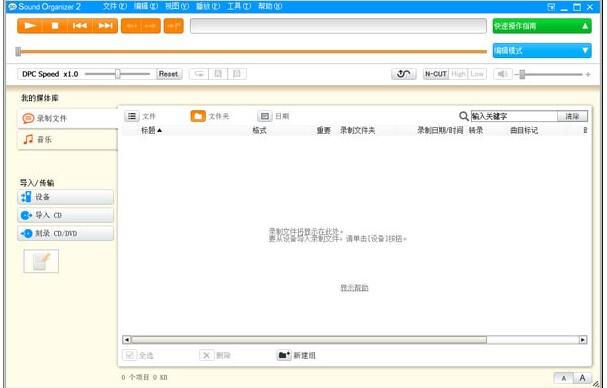Switch the list to folder view
Viewport: 607px width, 388px height.
[198, 116]
